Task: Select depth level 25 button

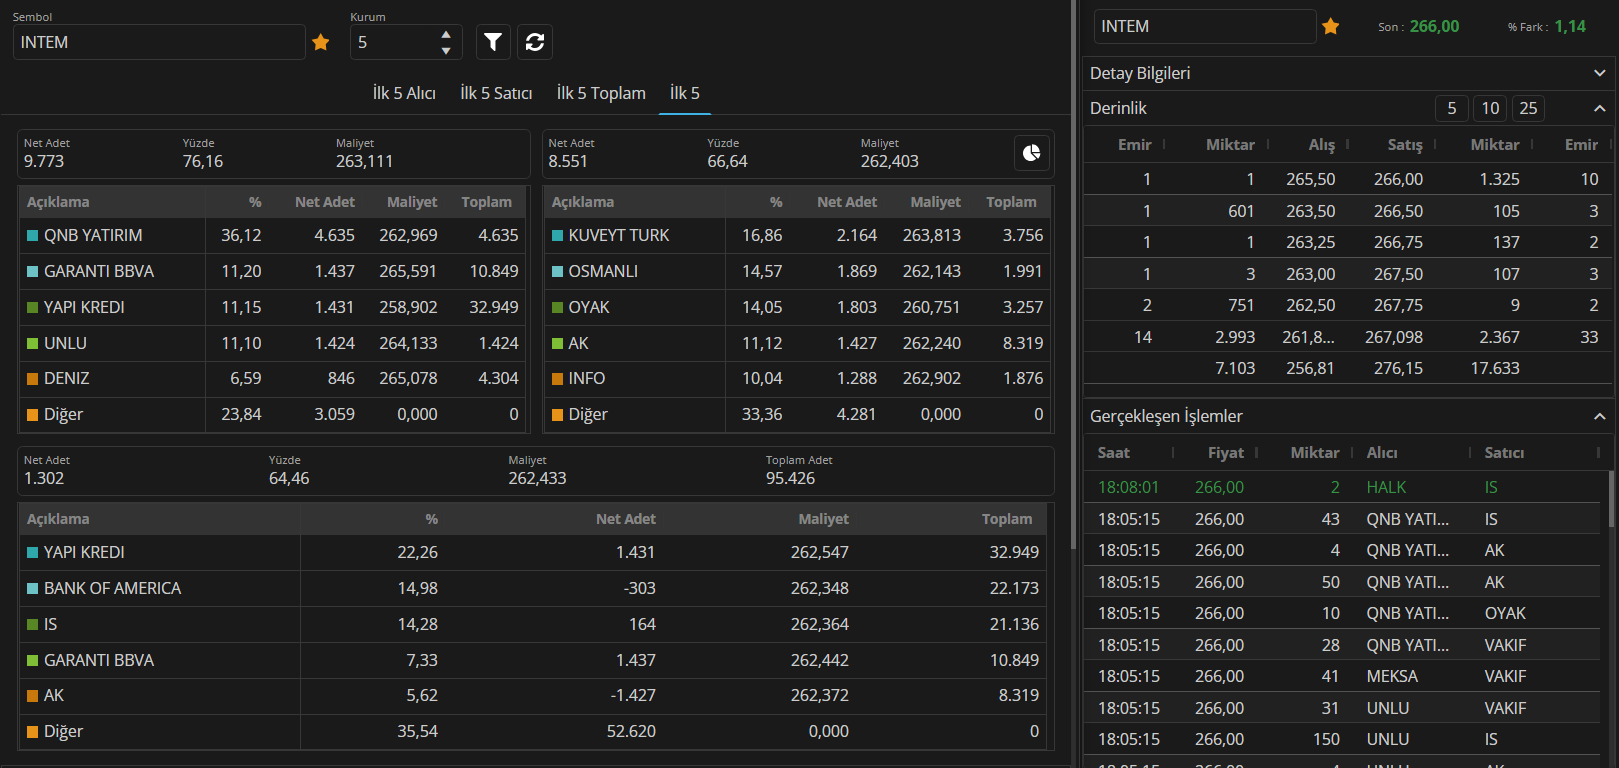Action: (x=1528, y=108)
